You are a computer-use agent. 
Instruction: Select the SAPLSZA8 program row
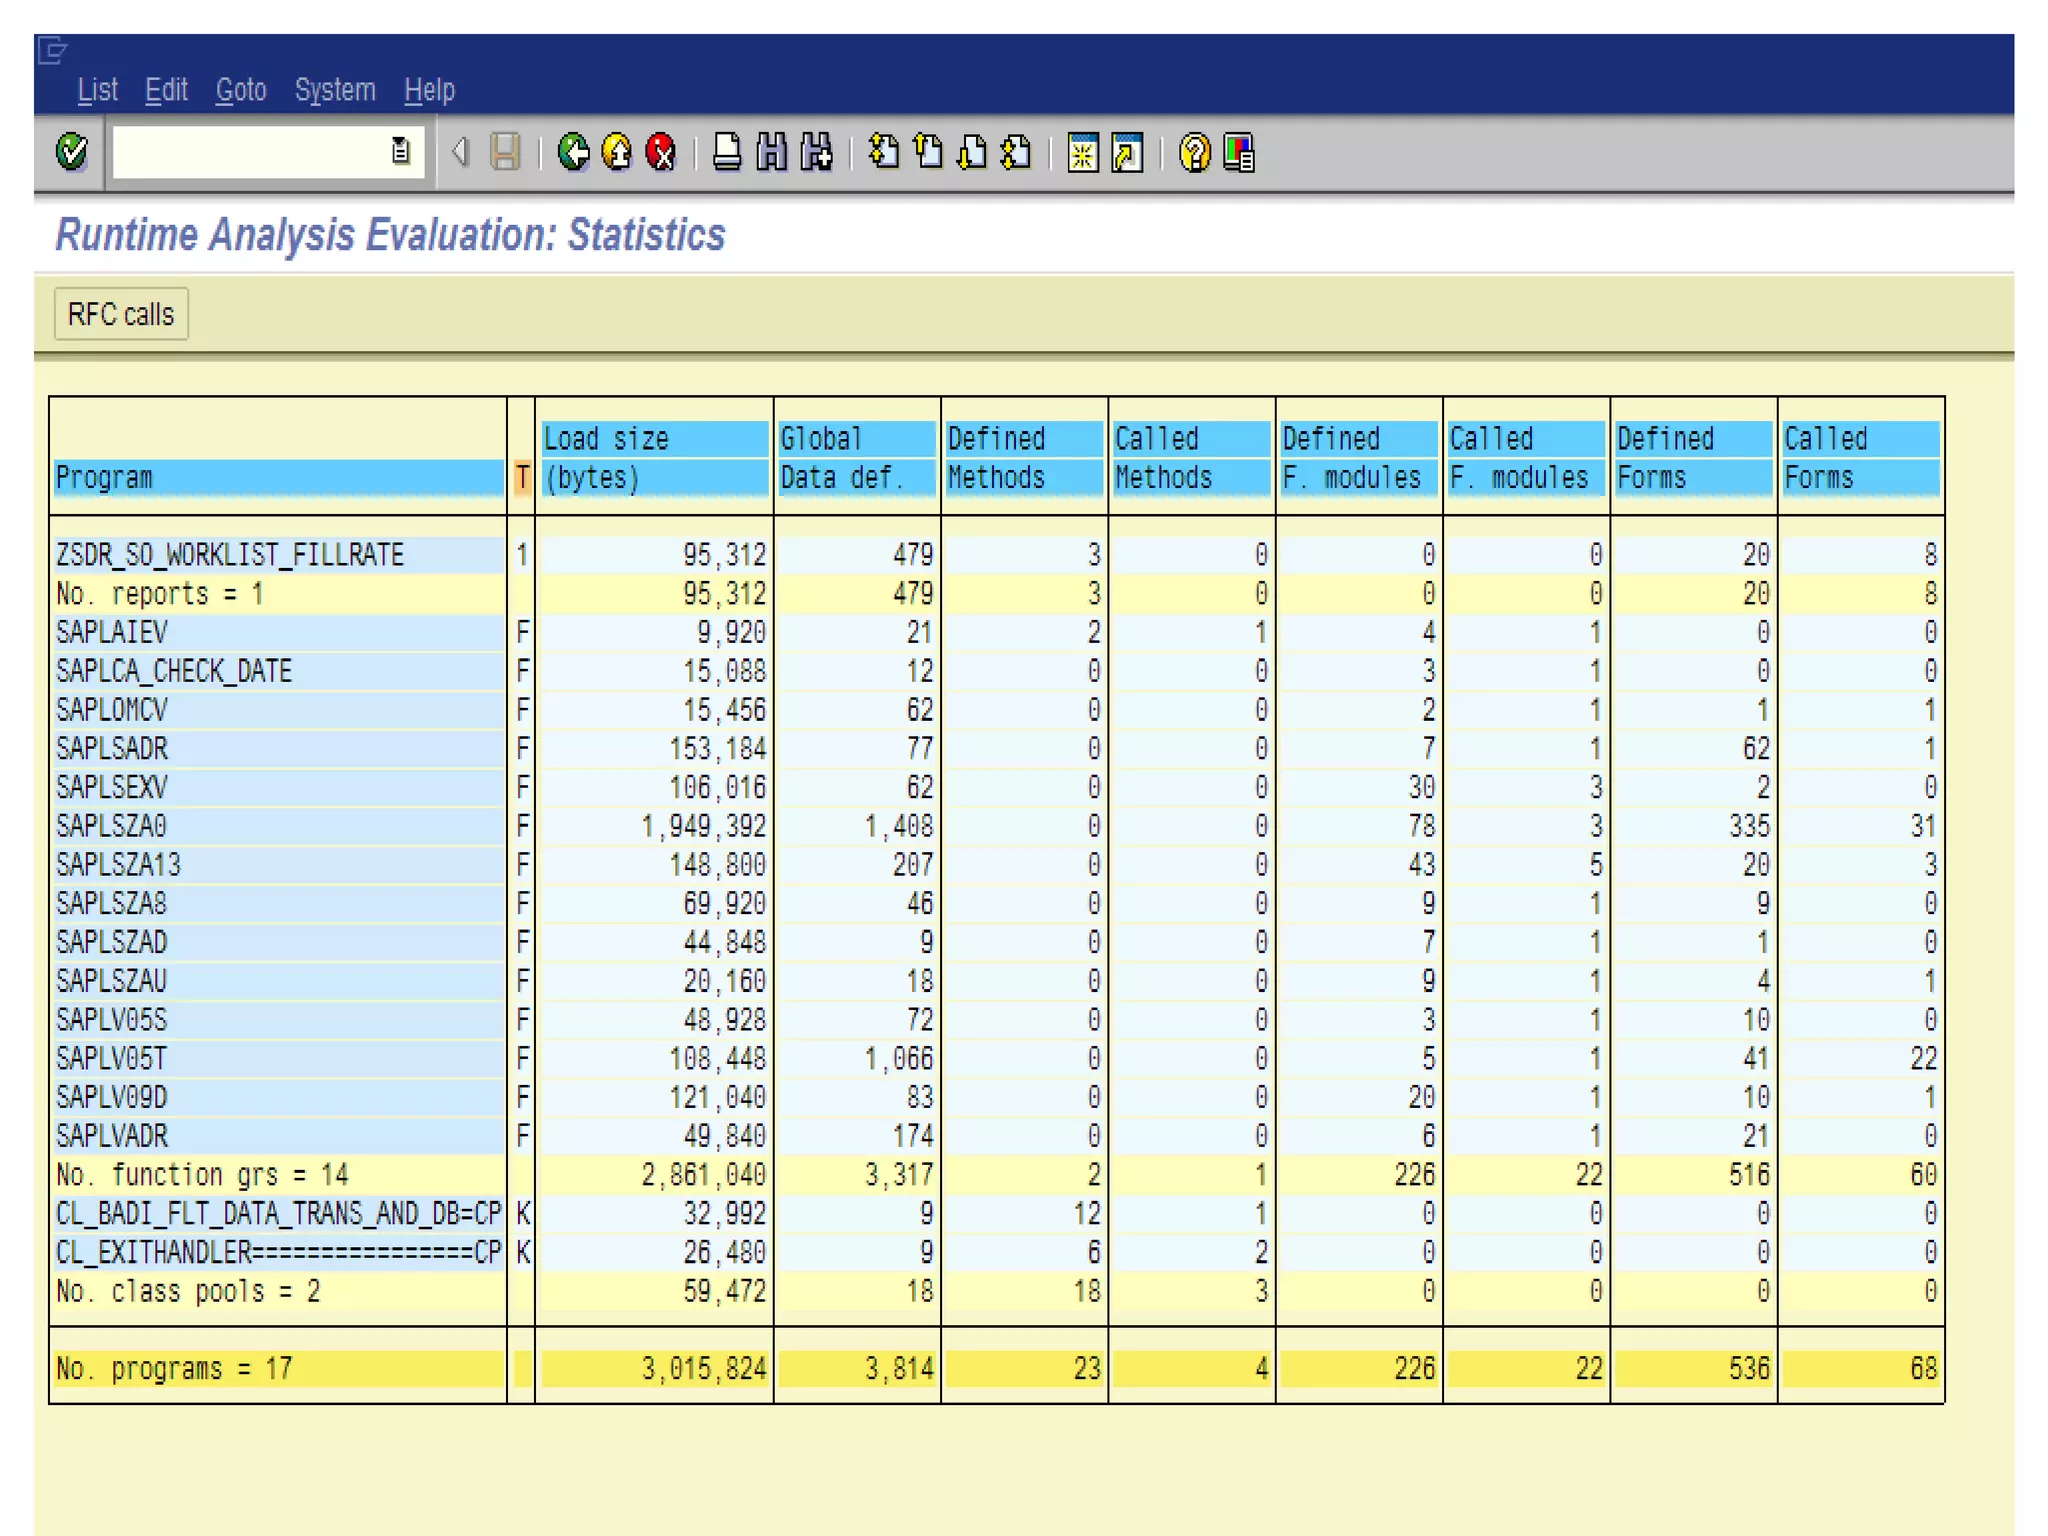[x=996, y=903]
